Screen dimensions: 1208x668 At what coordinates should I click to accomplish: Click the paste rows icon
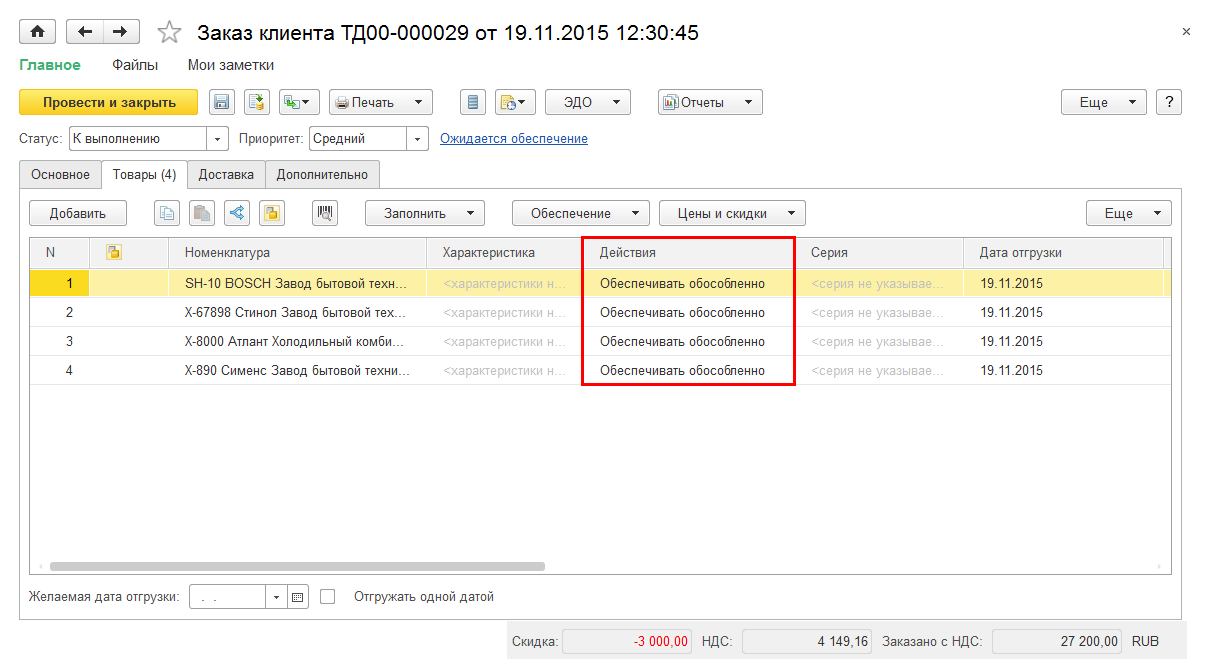pos(202,213)
